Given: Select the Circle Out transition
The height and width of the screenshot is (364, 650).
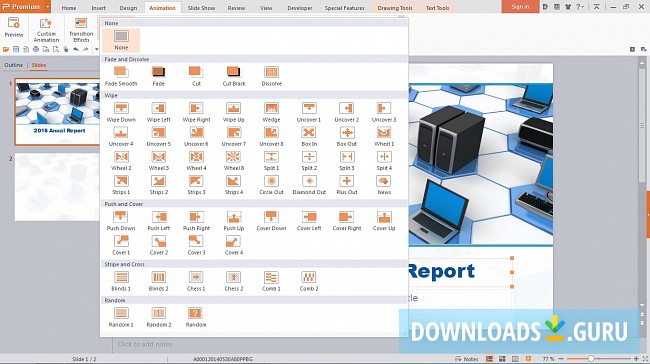Looking at the screenshot, I should point(272,184).
